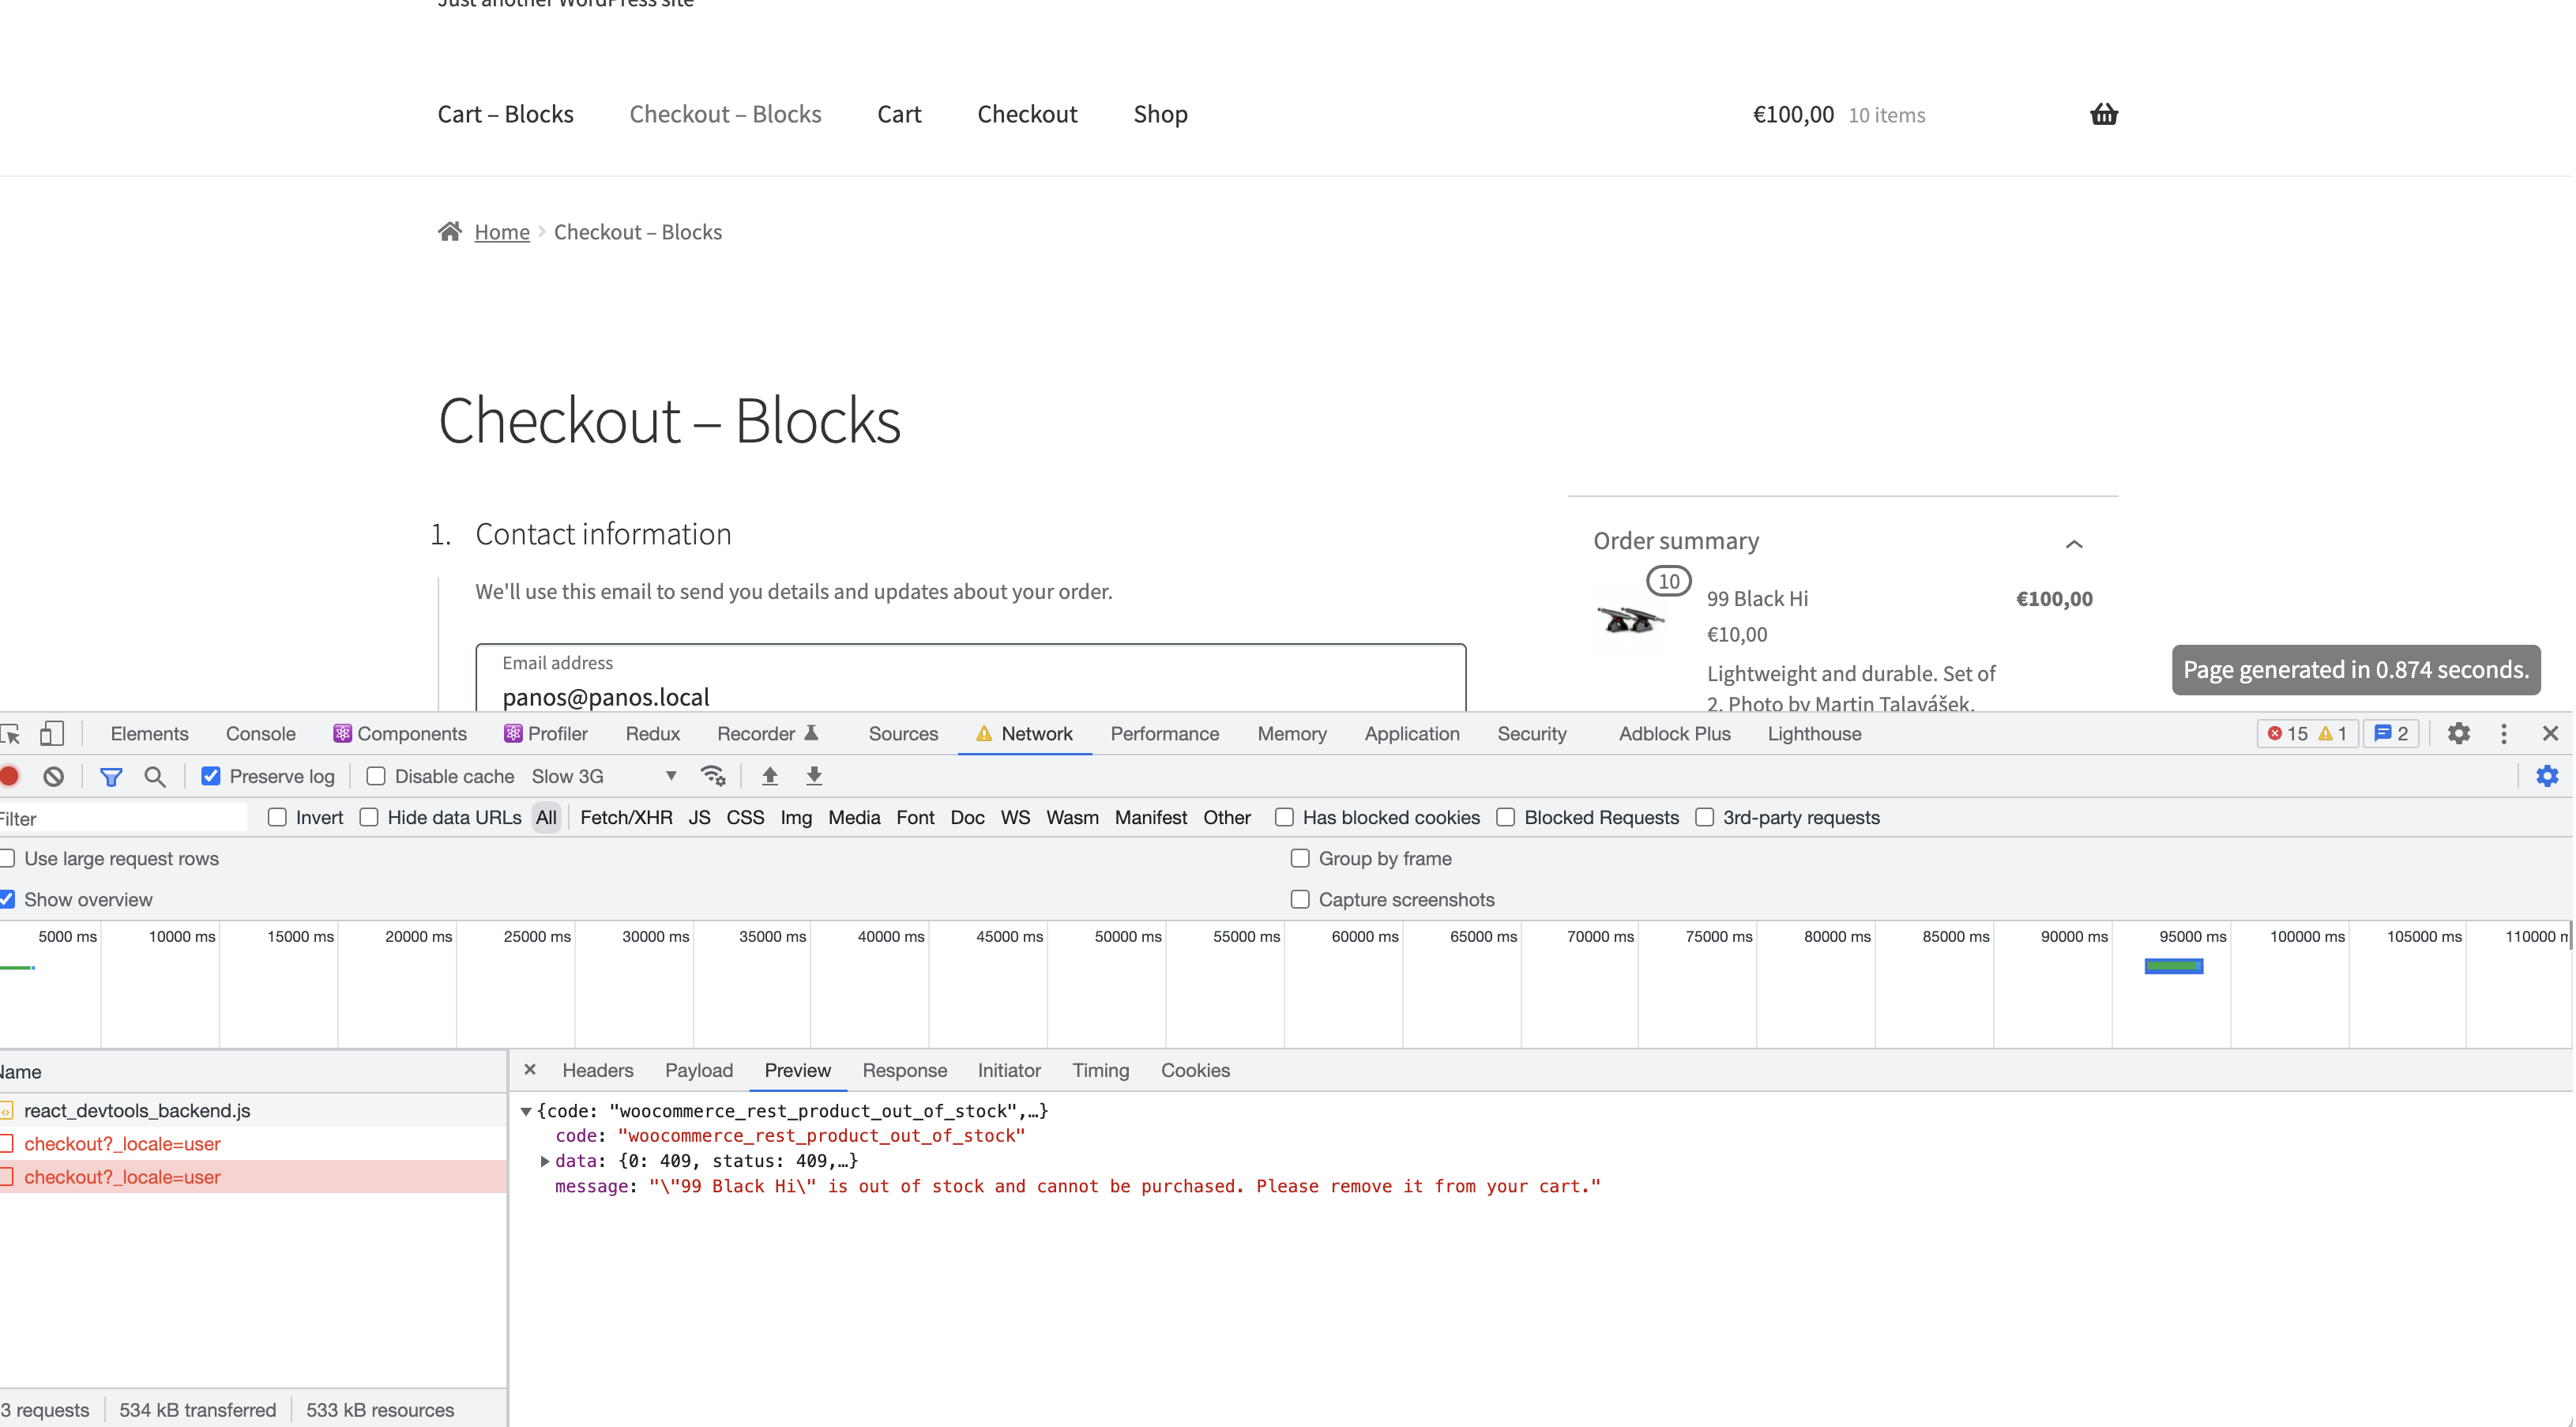Enable the Disable cache checkbox

[x=375, y=775]
